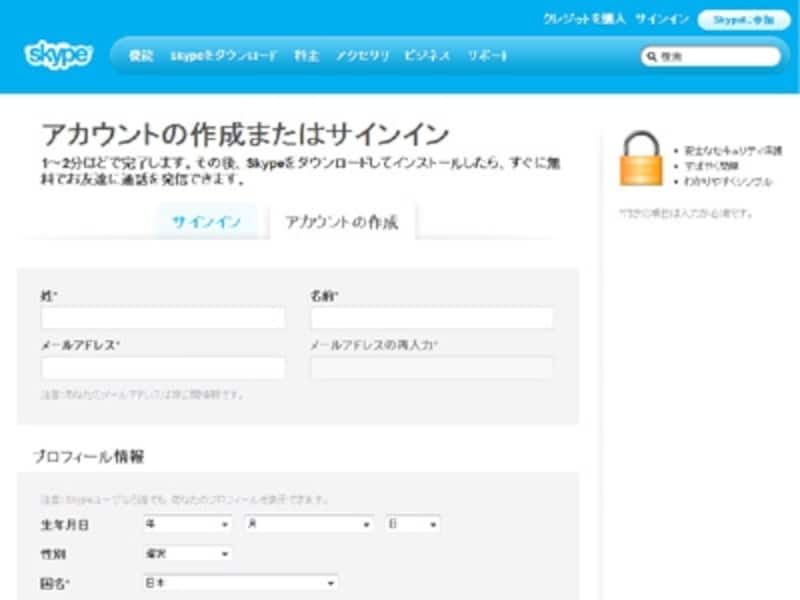Focus the header search box
The width and height of the screenshot is (800, 600).
[x=711, y=56]
